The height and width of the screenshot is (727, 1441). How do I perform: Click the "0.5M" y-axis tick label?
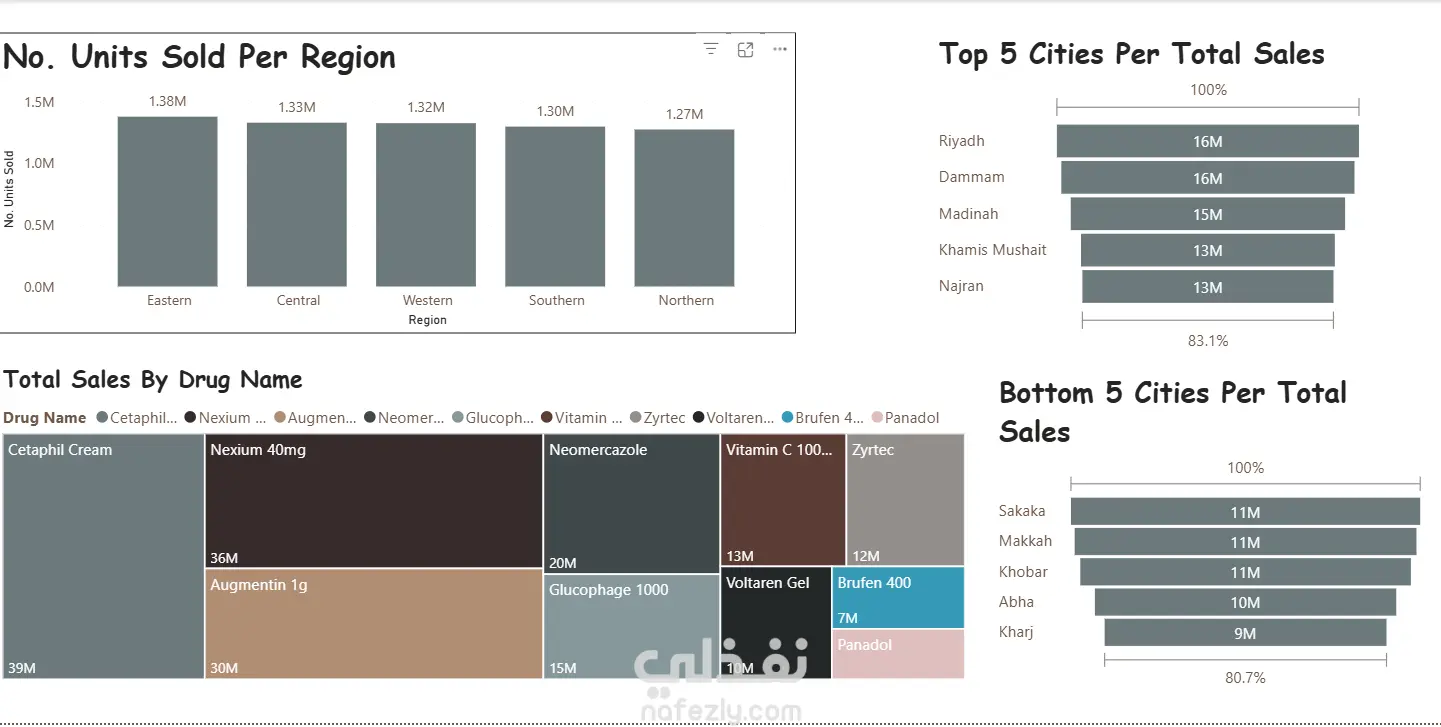[39, 225]
